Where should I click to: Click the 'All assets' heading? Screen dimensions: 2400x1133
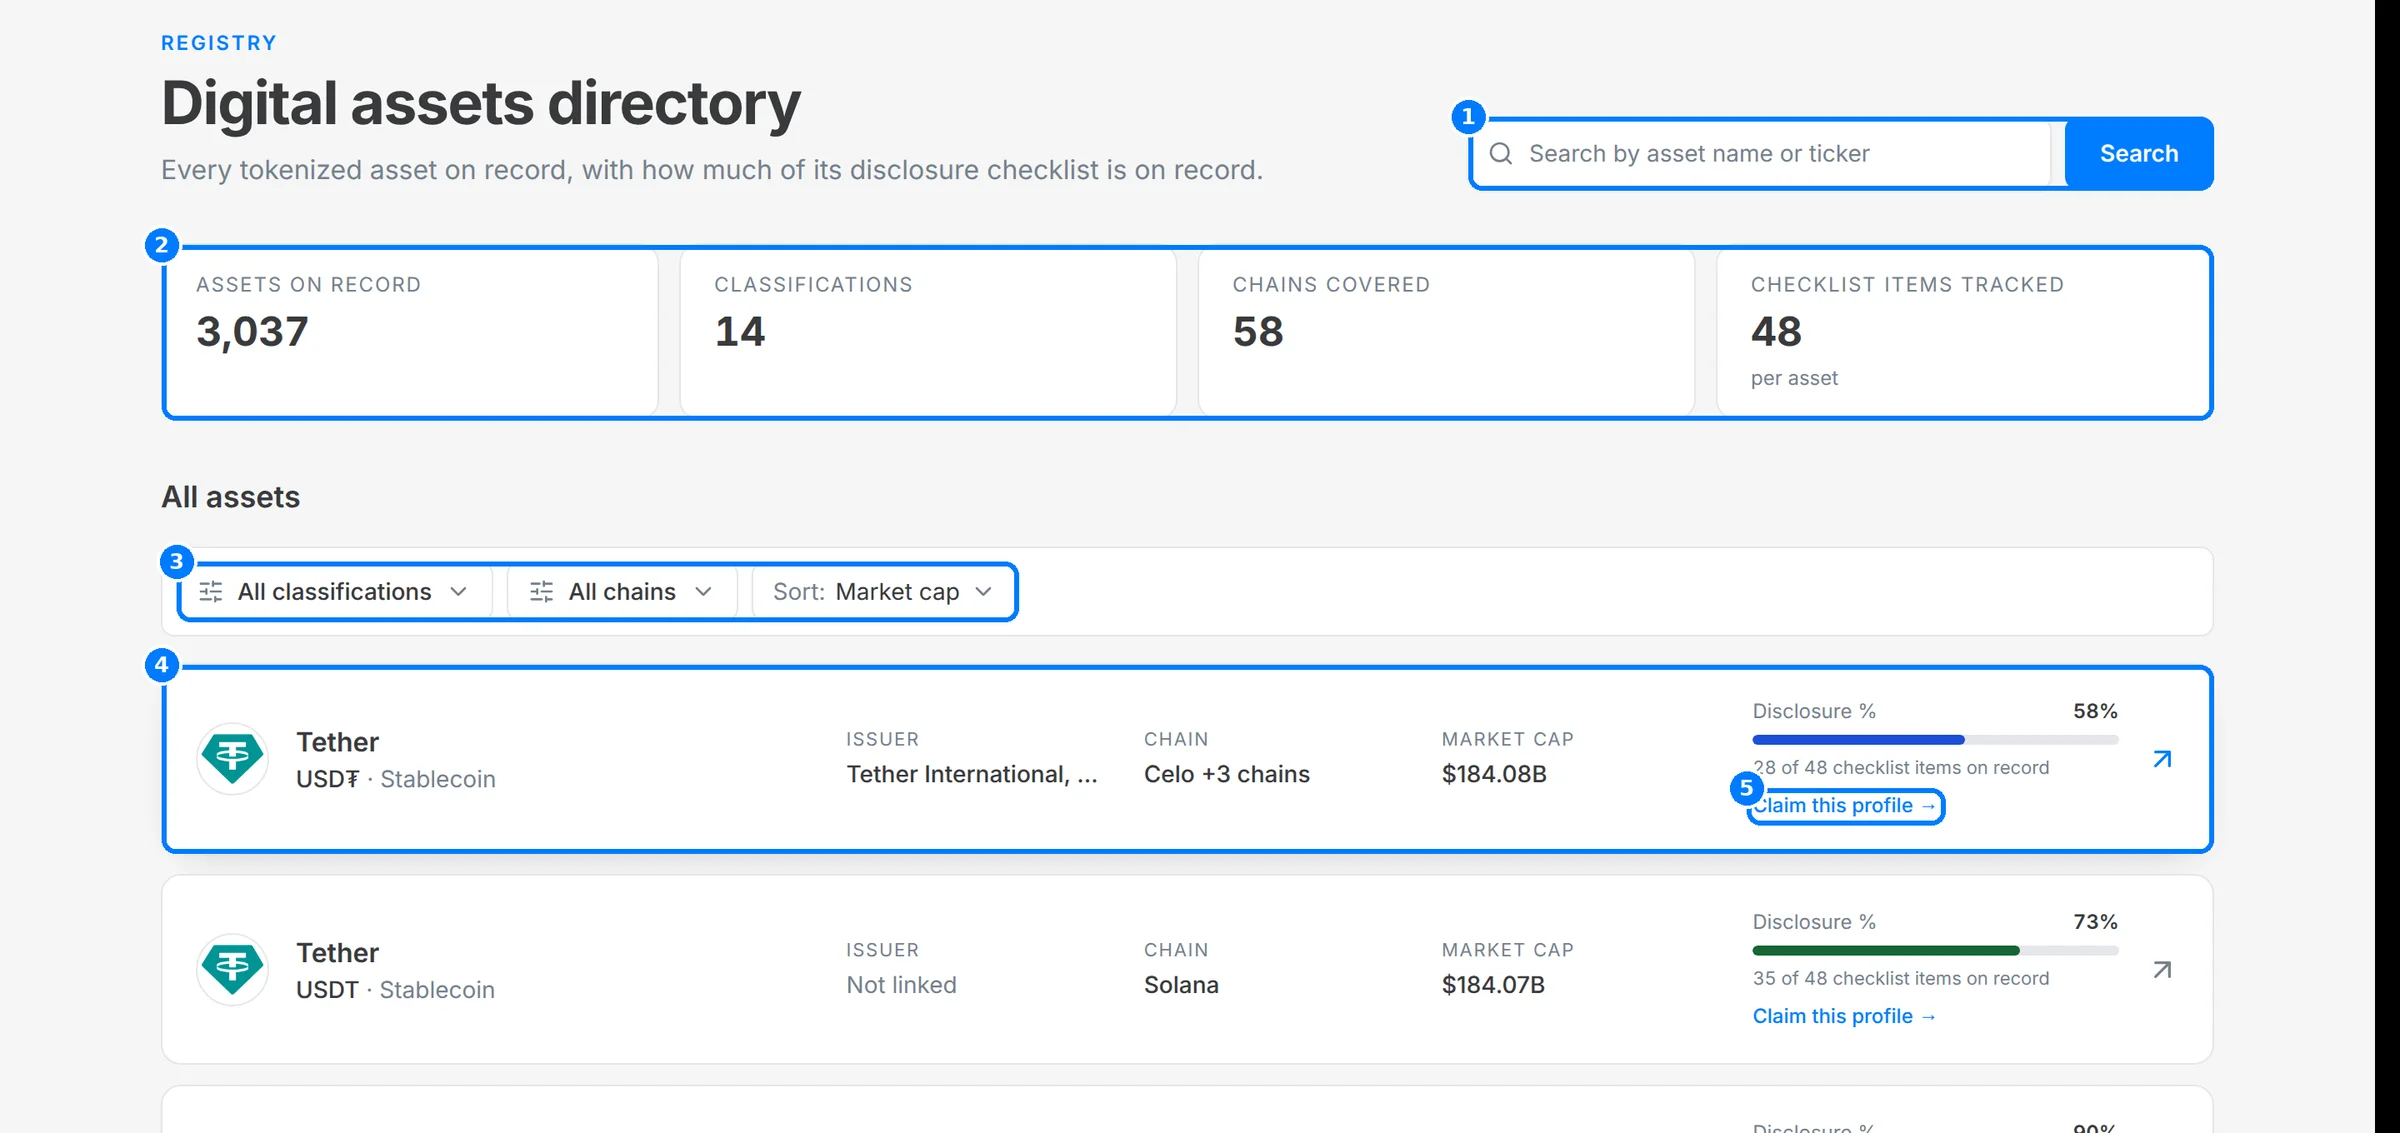click(x=231, y=497)
